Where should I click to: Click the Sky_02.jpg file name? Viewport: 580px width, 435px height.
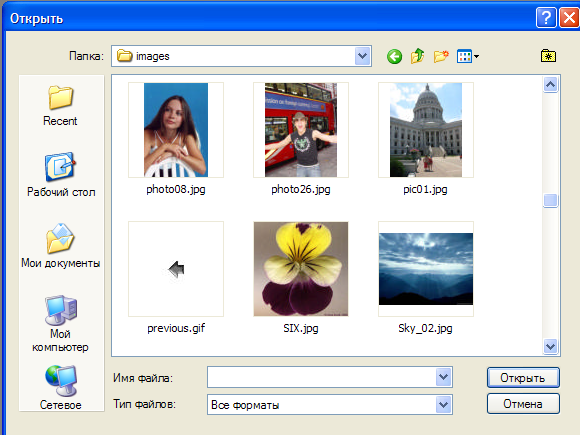click(425, 328)
